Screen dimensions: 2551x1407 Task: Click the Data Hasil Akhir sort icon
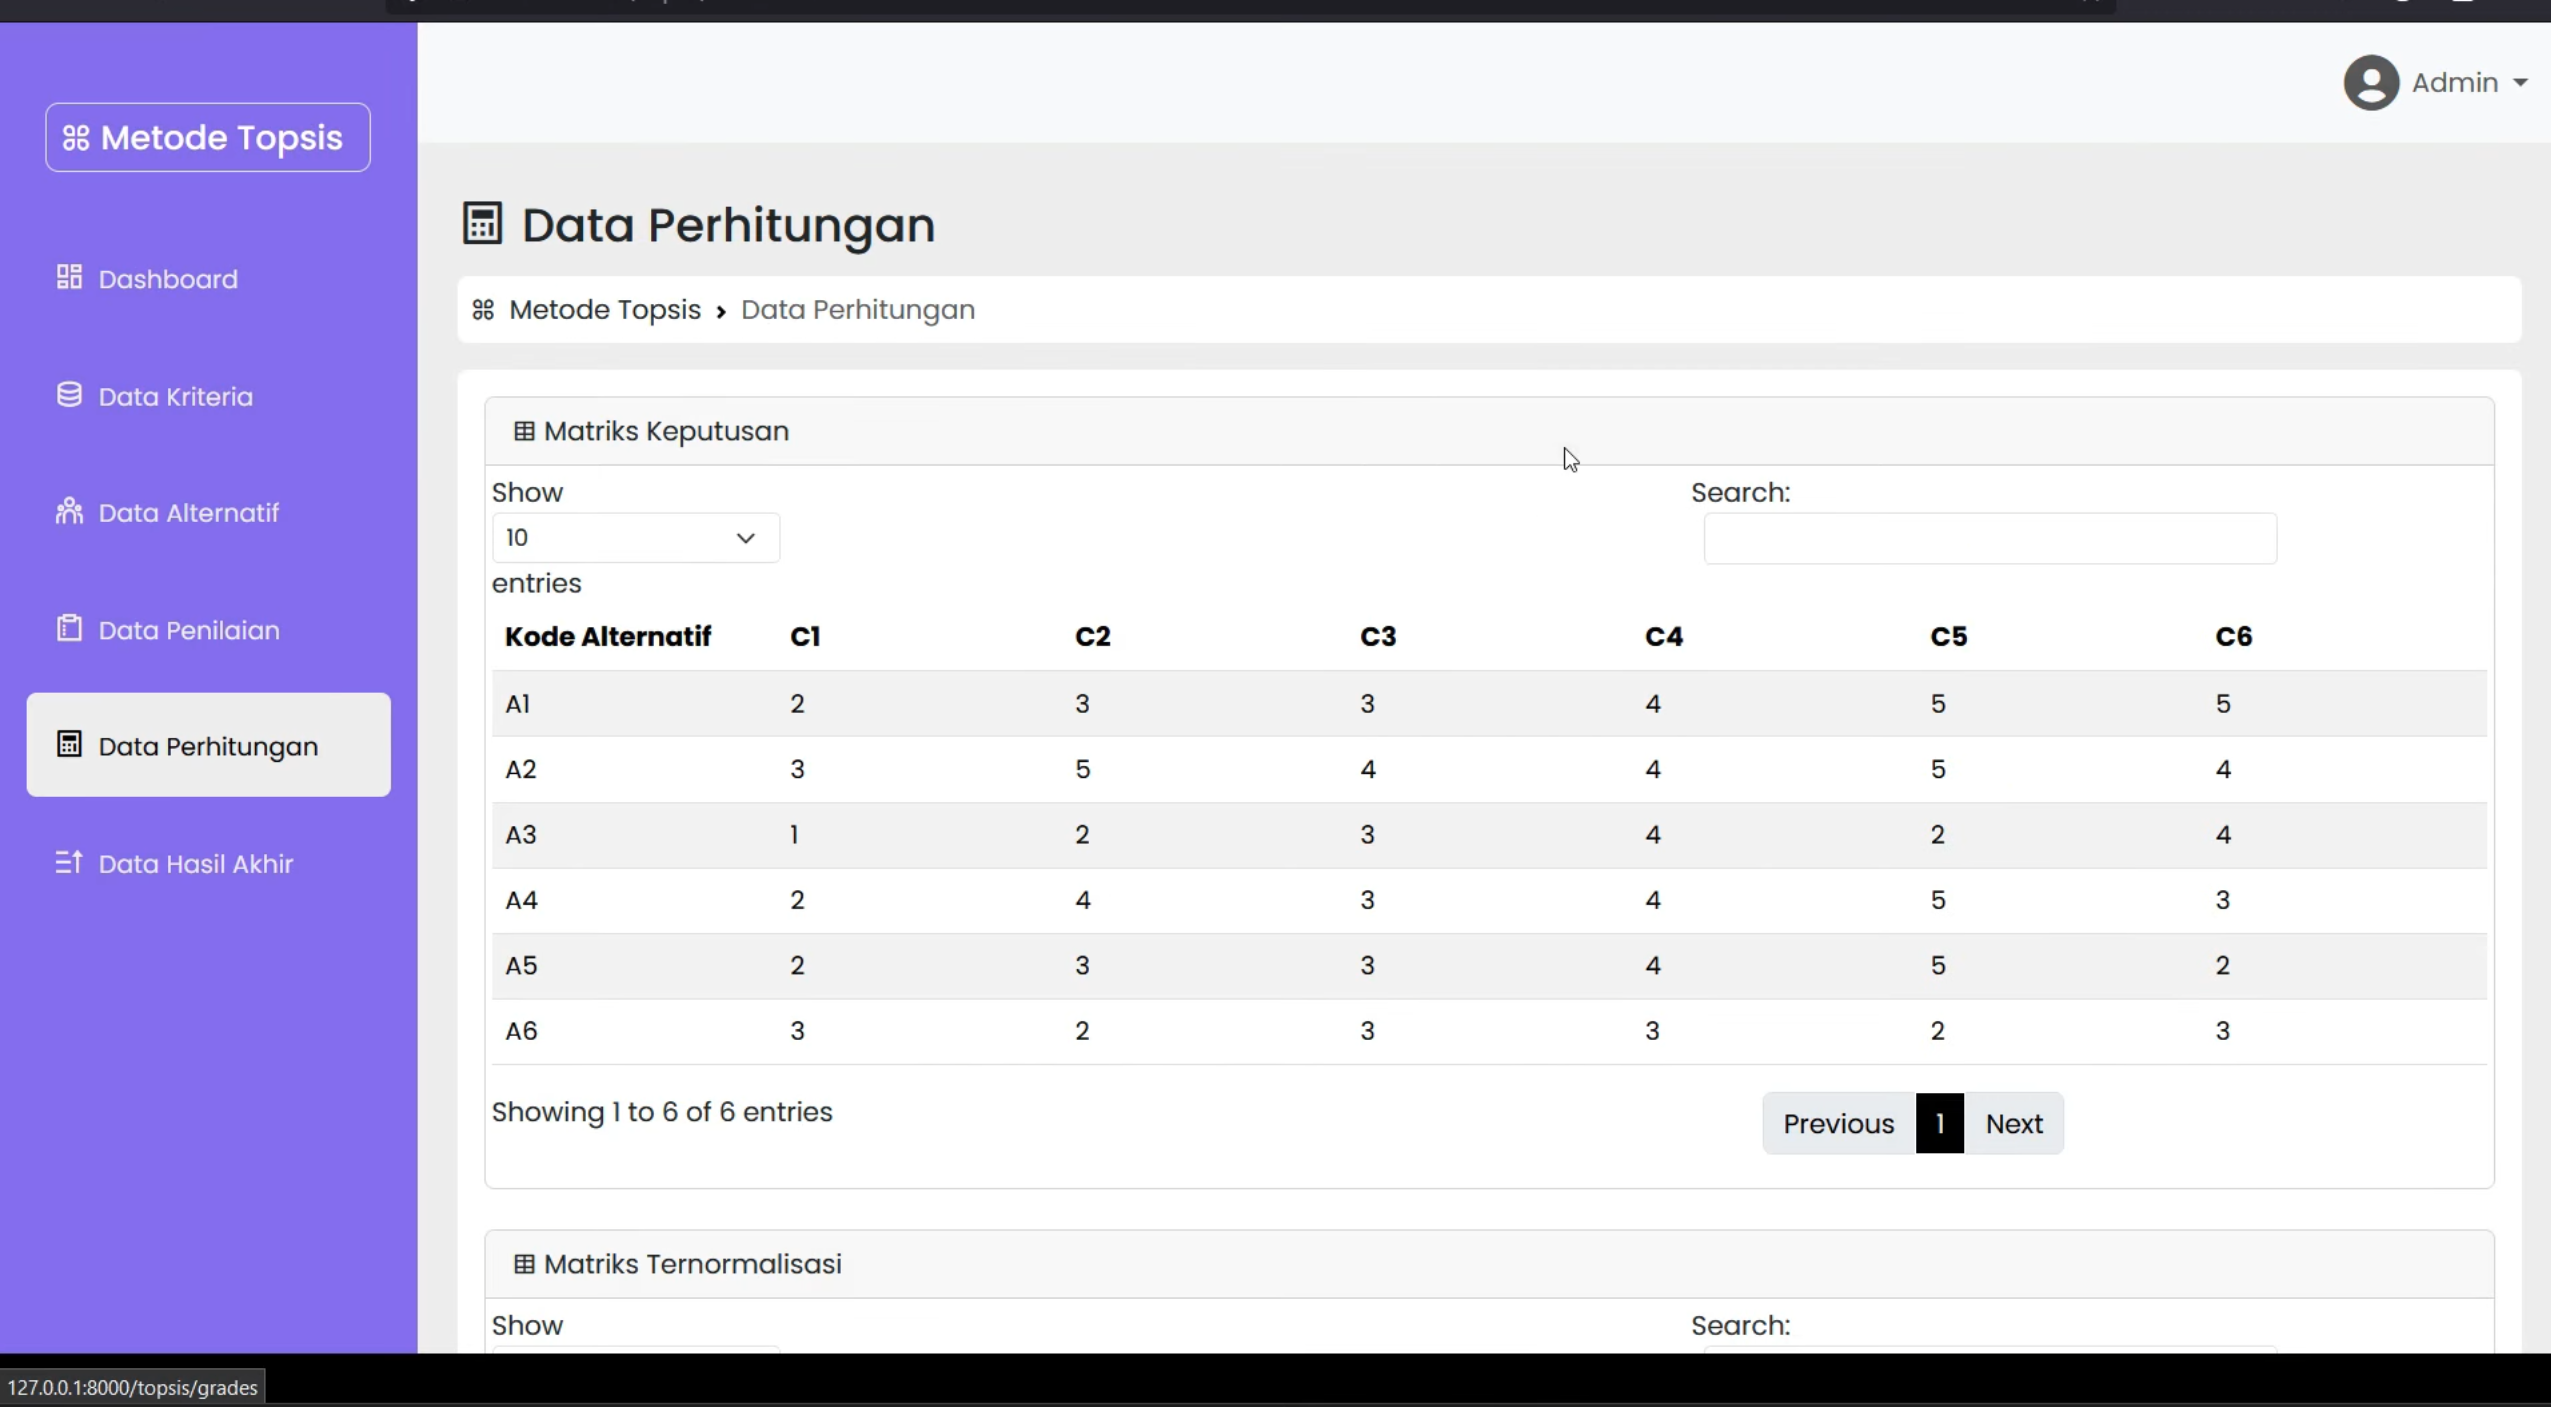pyautogui.click(x=69, y=862)
